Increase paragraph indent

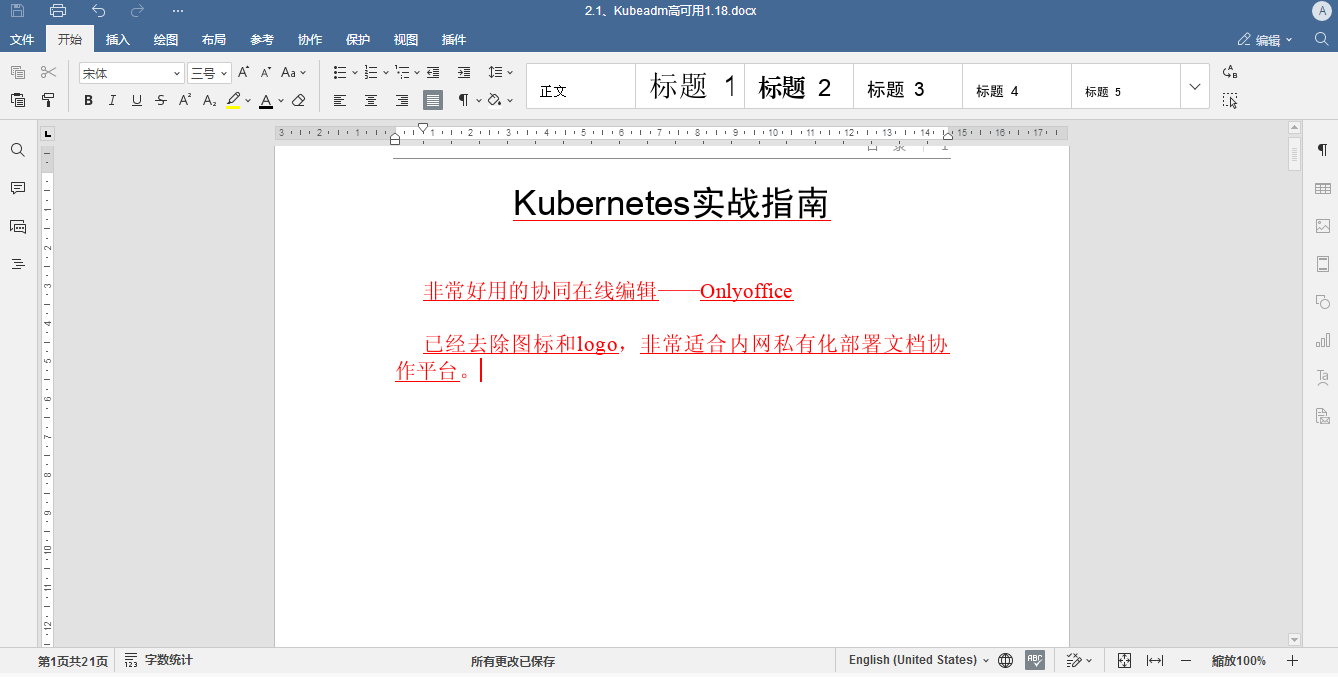464,73
